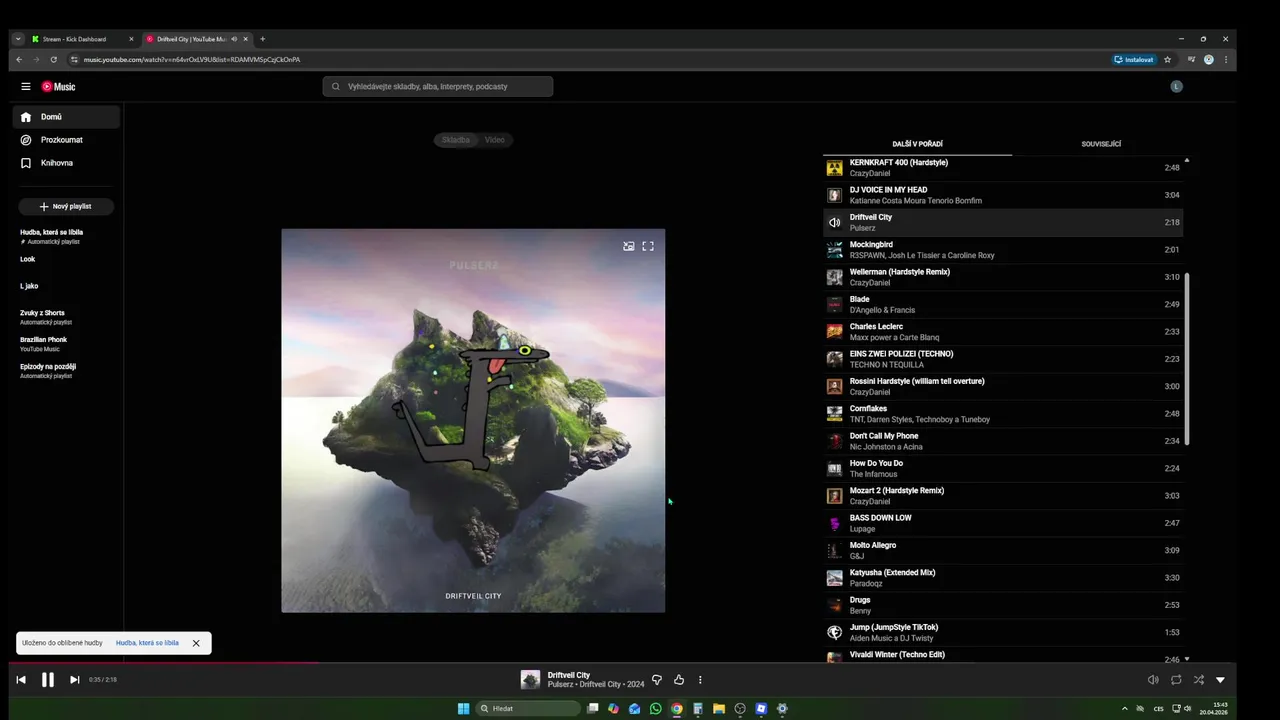Play Mockingbird from the queue
1280x720 pixels.
point(1003,250)
